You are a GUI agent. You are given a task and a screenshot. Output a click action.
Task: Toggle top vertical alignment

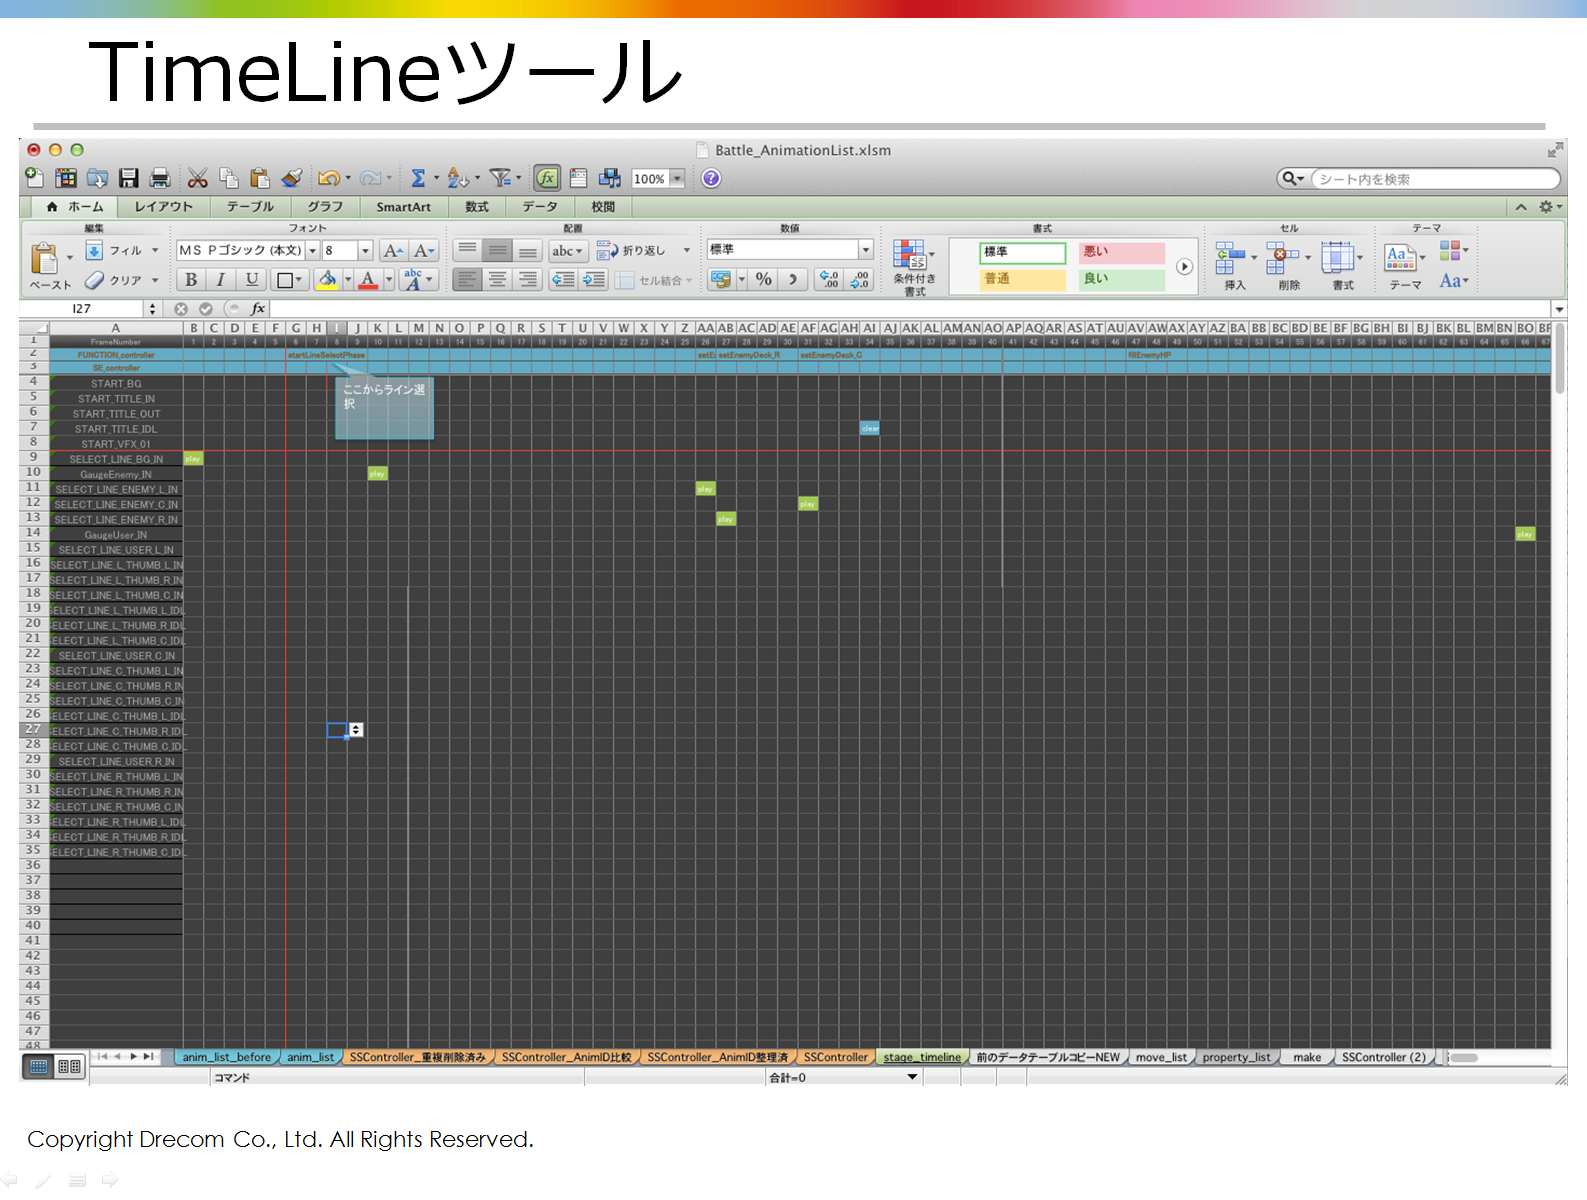(466, 250)
